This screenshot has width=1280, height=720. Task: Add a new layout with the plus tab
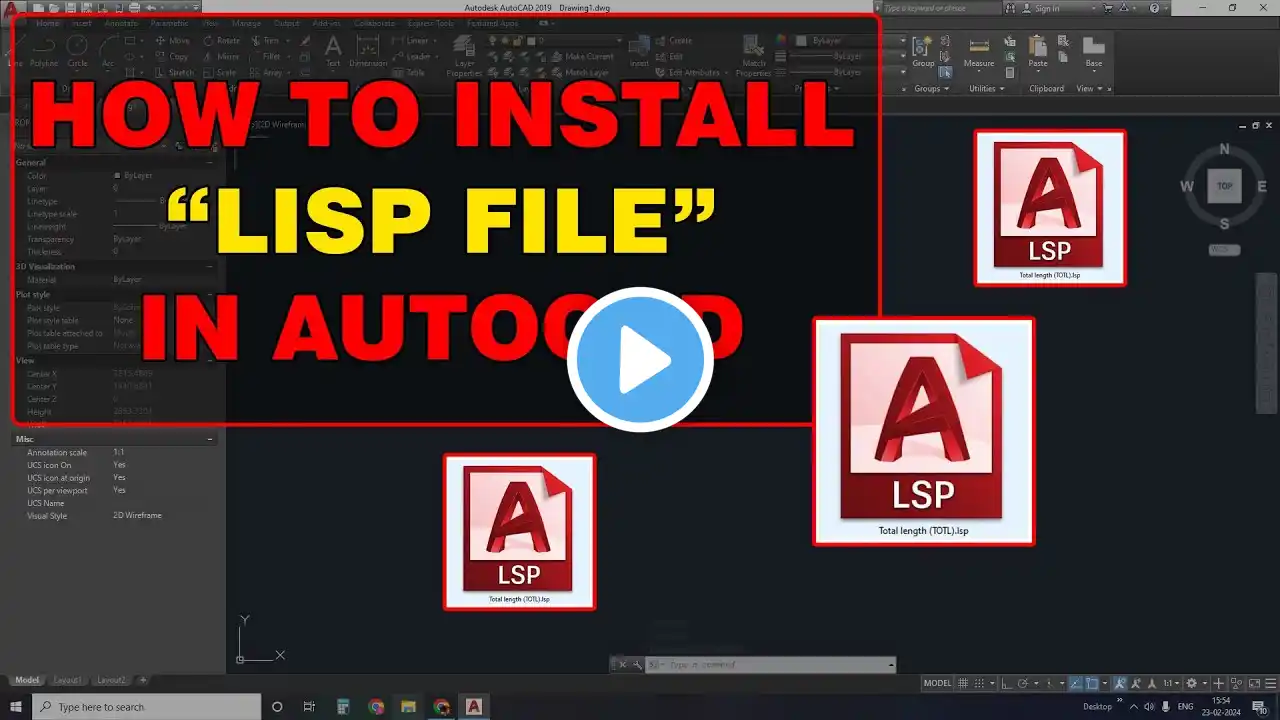click(143, 680)
